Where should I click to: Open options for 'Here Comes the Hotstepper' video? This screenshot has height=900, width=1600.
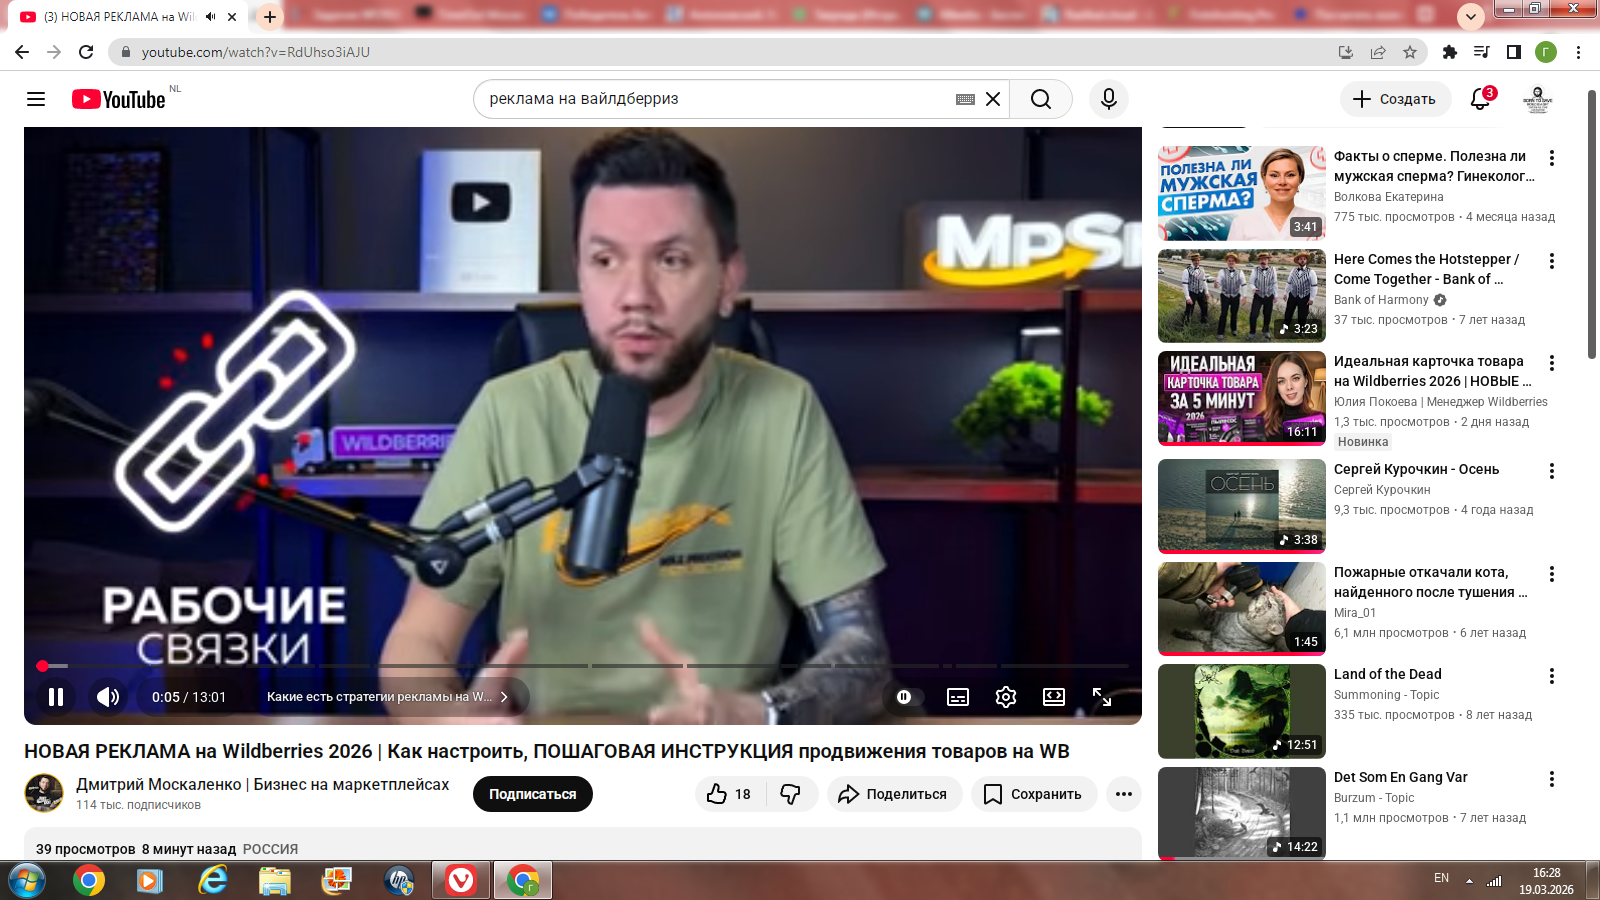coord(1552,261)
